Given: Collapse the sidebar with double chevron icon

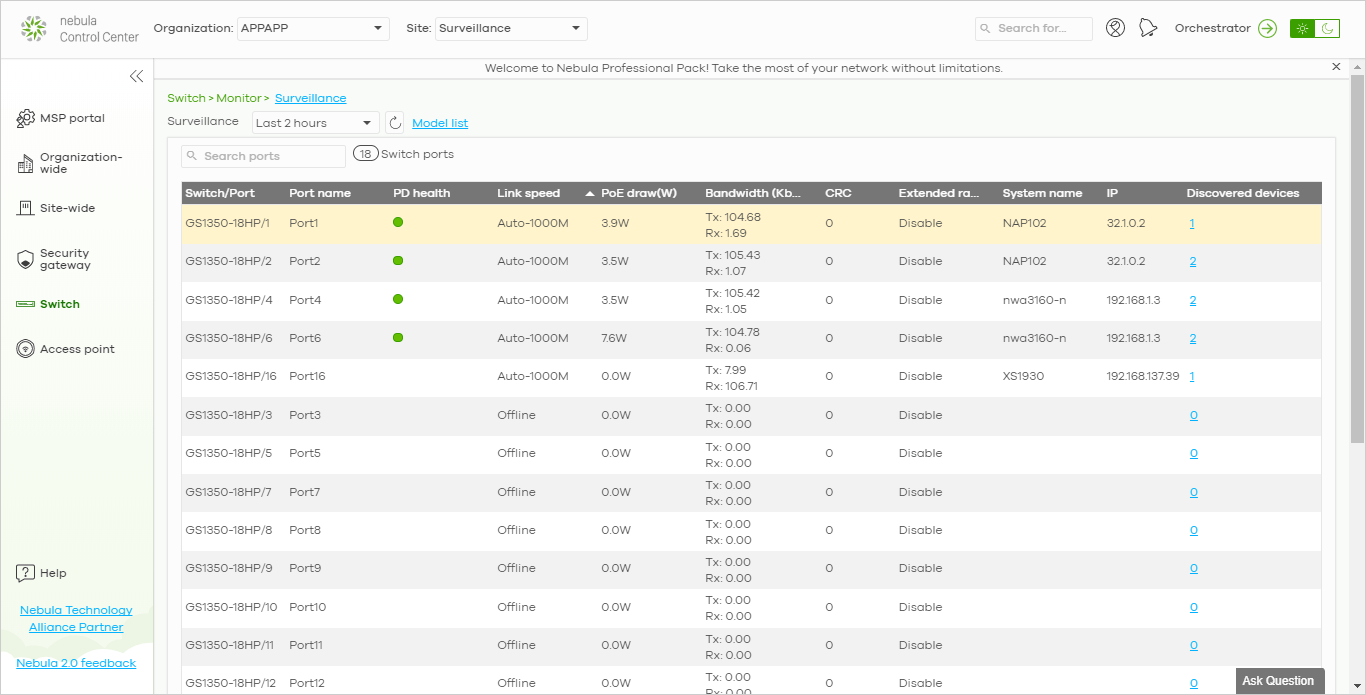Looking at the screenshot, I should pyautogui.click(x=136, y=76).
